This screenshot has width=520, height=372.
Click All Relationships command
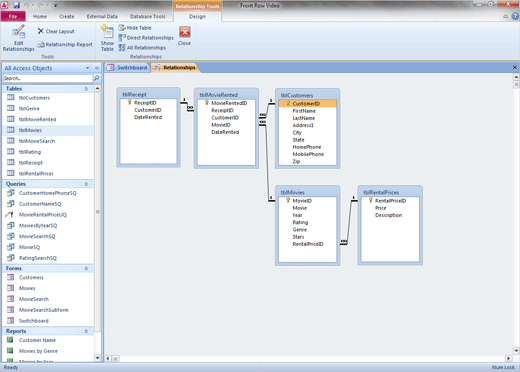142,48
